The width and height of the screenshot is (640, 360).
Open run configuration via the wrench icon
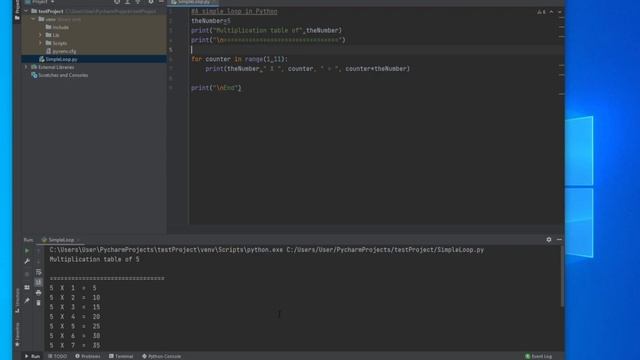click(27, 261)
